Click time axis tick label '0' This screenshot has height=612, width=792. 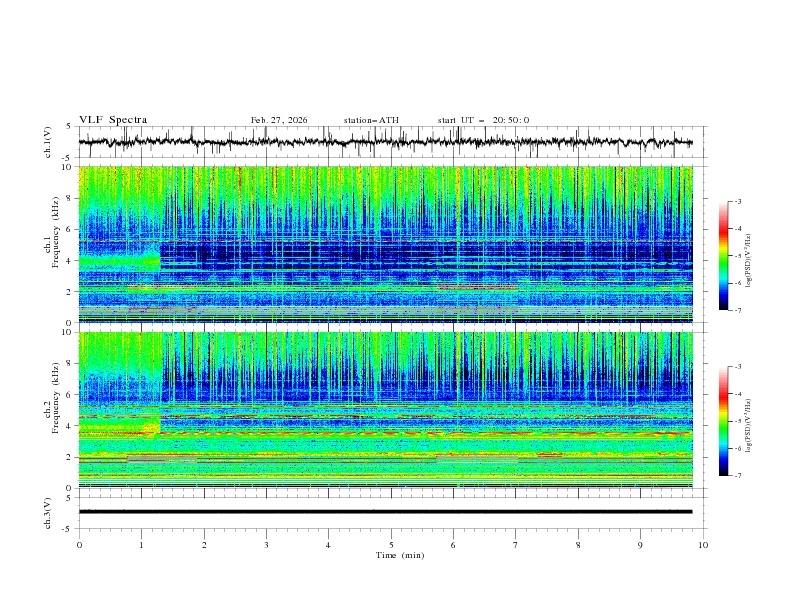pyautogui.click(x=79, y=545)
